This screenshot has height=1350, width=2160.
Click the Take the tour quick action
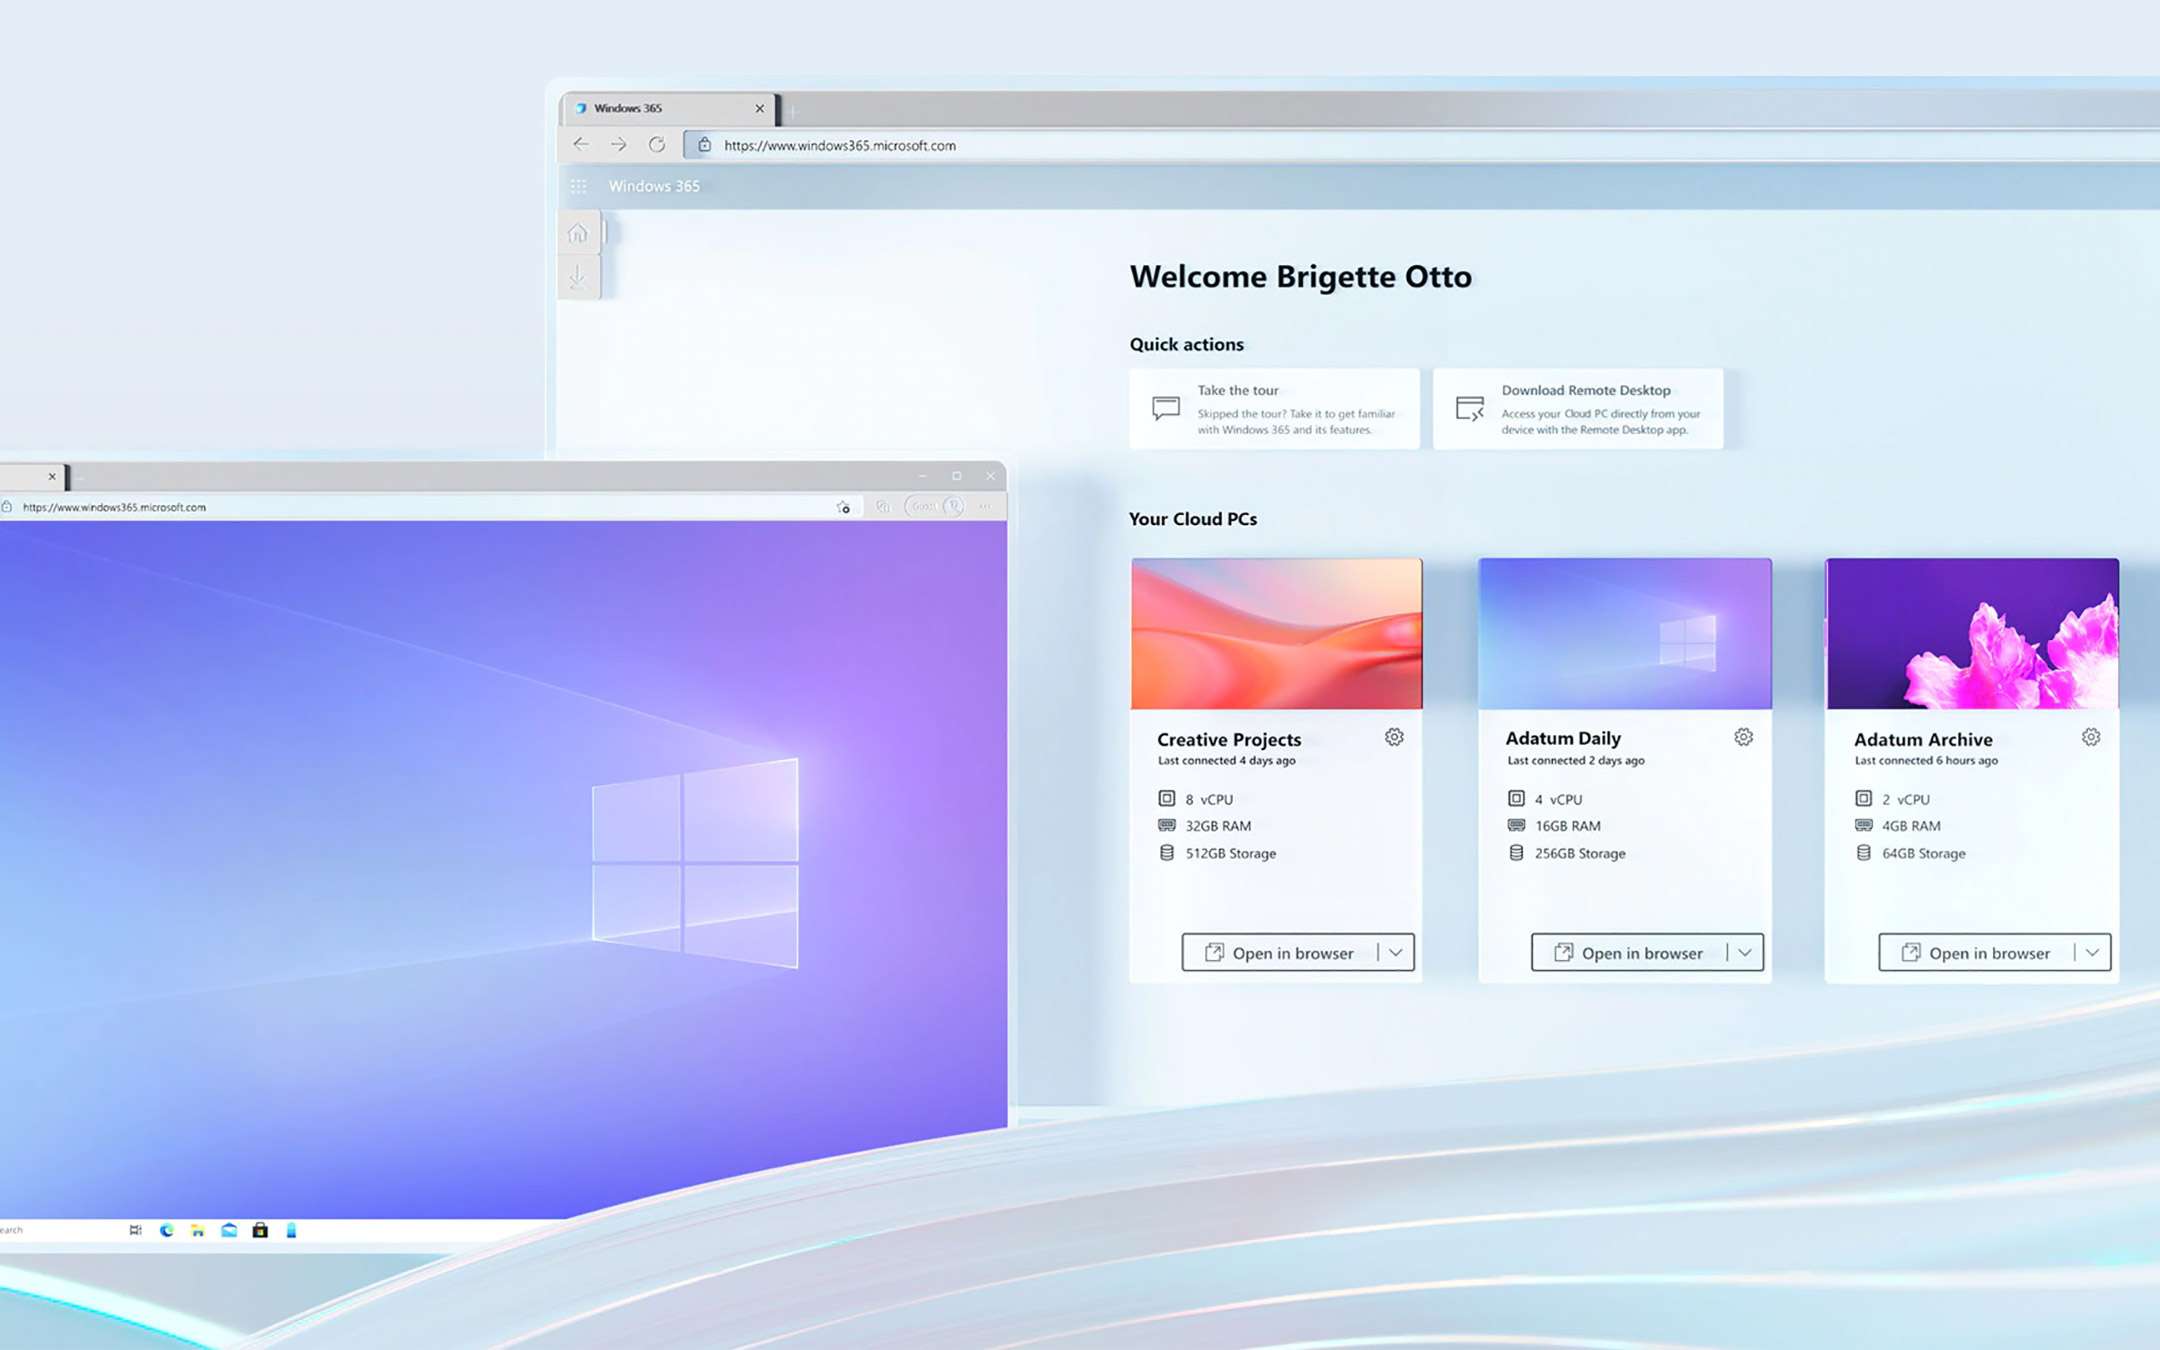(1274, 409)
